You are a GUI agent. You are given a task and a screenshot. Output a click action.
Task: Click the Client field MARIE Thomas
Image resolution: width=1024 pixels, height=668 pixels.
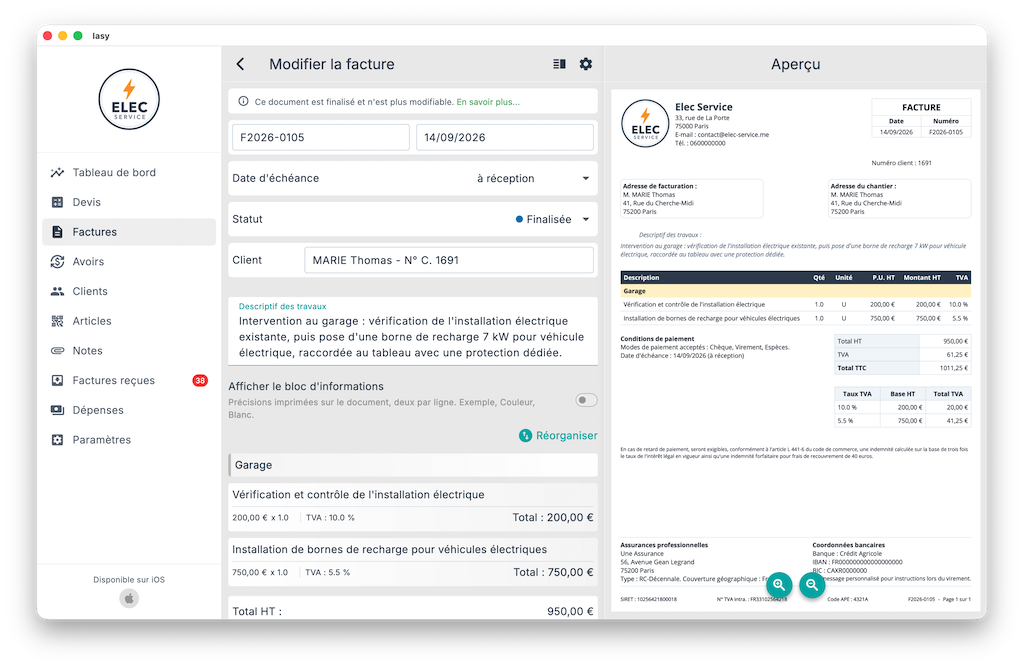click(x=449, y=260)
